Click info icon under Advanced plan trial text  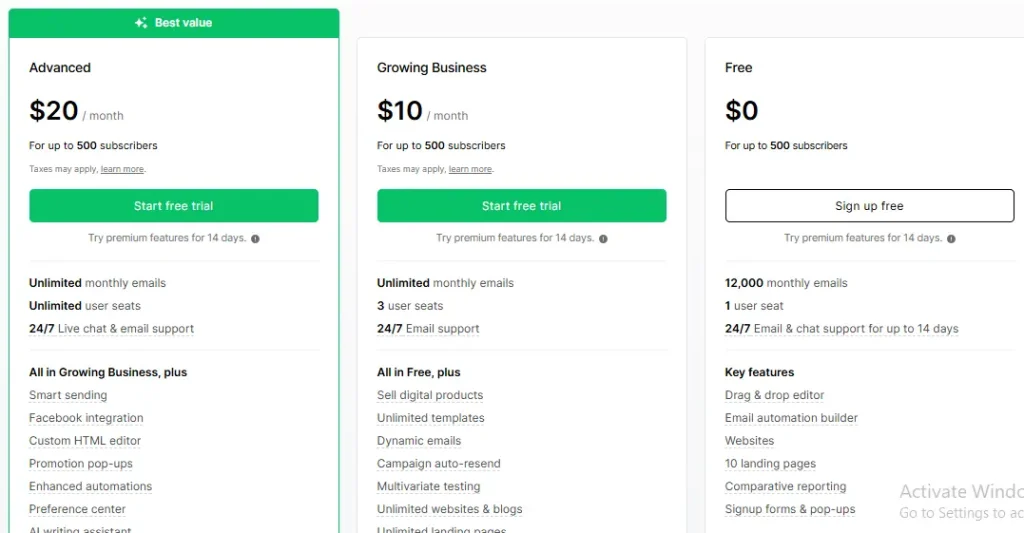pyautogui.click(x=255, y=239)
